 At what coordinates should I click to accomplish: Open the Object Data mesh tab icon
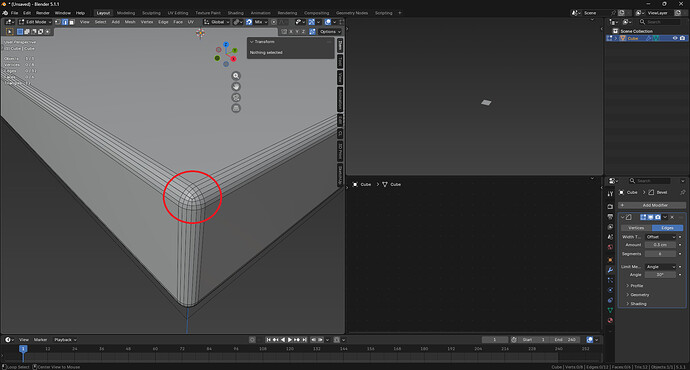[610, 310]
